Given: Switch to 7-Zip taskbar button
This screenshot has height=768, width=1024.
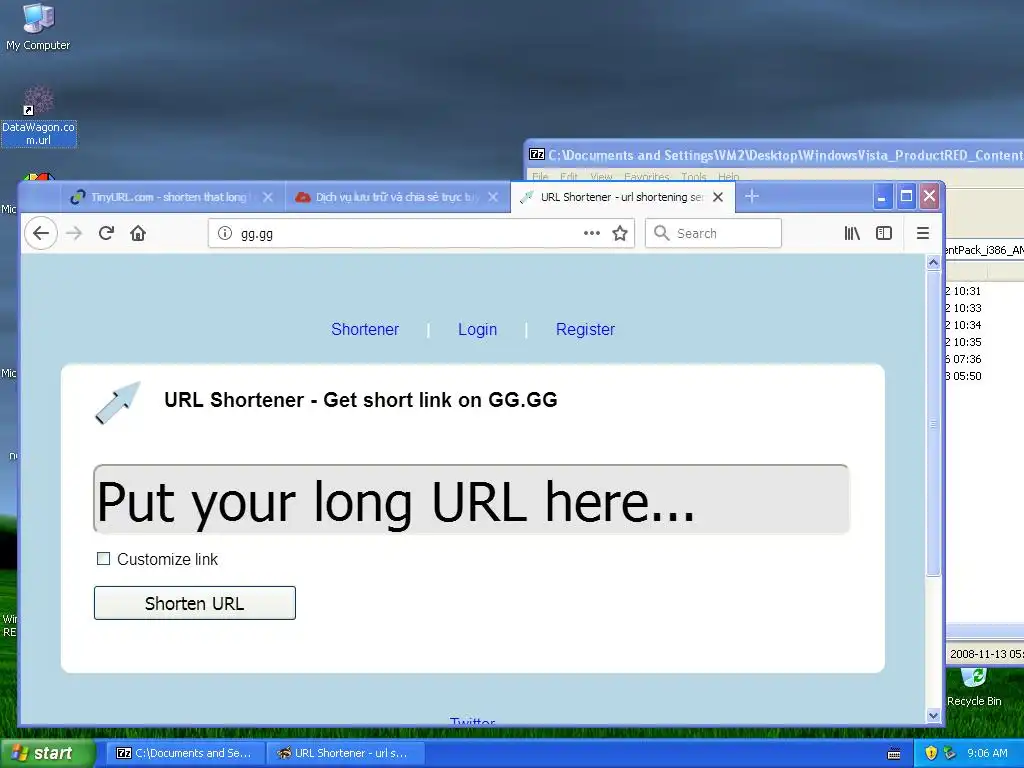Looking at the screenshot, I should (x=185, y=753).
